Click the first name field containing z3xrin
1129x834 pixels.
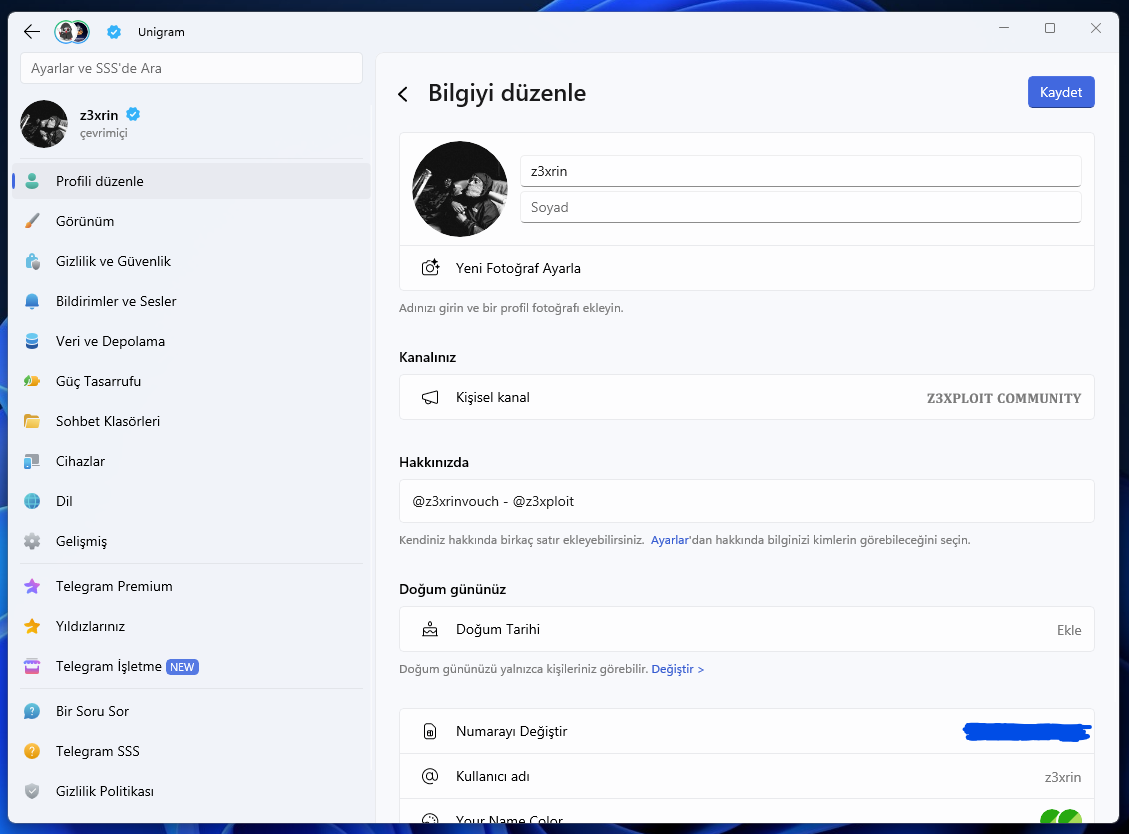coord(801,171)
